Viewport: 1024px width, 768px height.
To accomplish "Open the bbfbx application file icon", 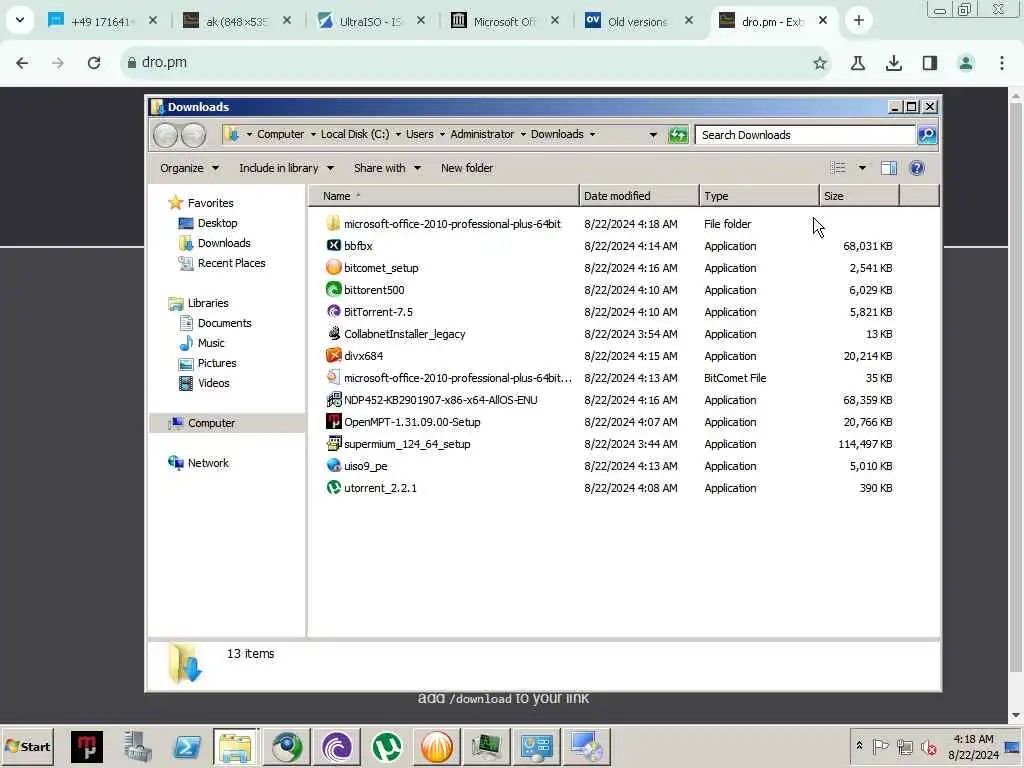I will [x=334, y=246].
